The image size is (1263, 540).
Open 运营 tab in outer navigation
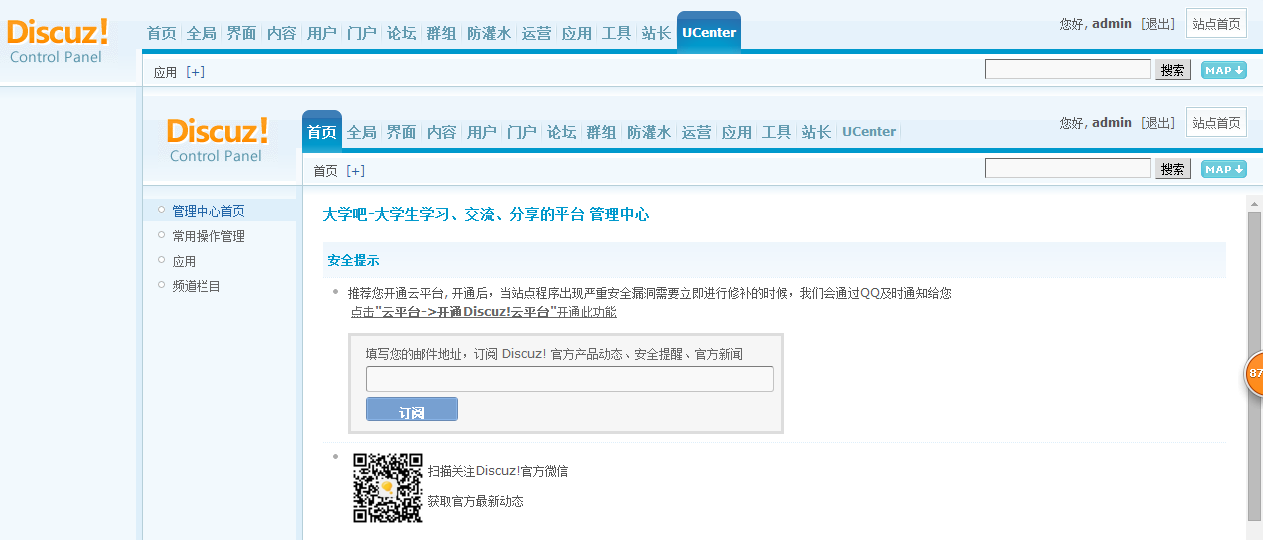click(x=536, y=33)
